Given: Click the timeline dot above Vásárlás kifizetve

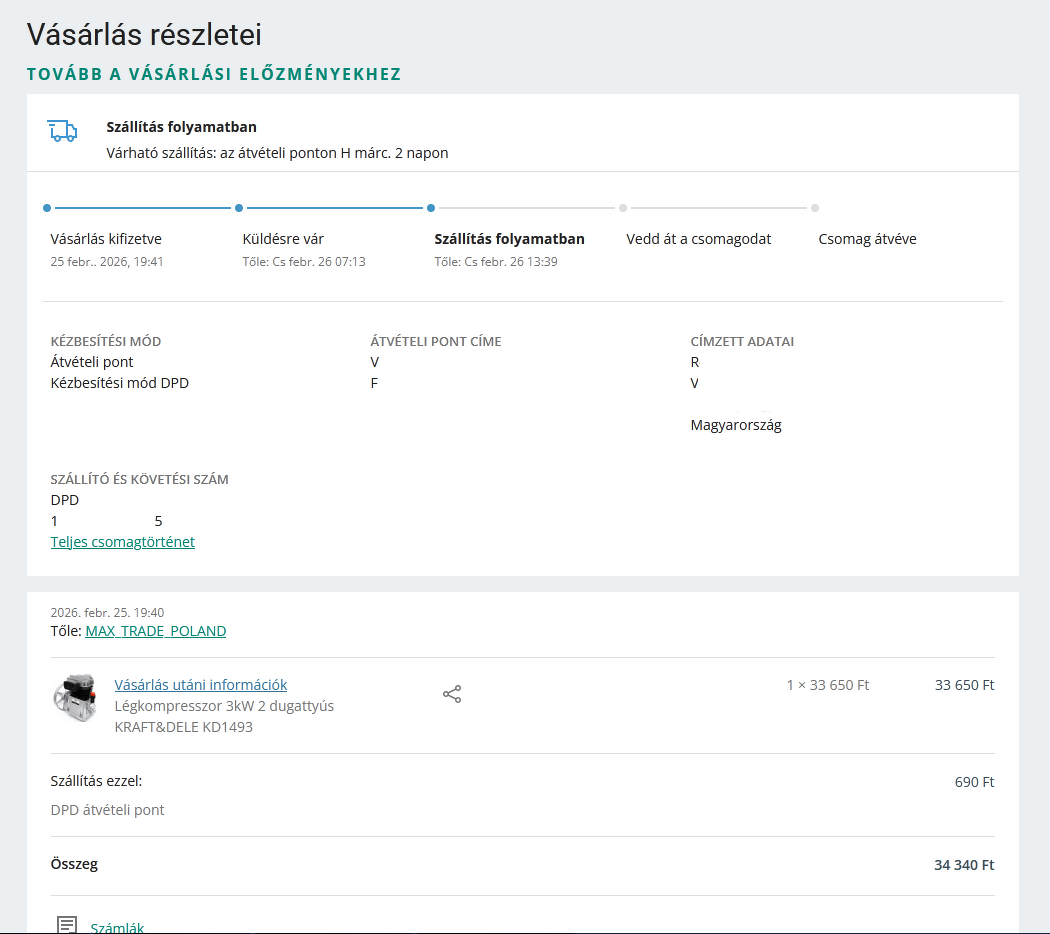Looking at the screenshot, I should tap(47, 208).
